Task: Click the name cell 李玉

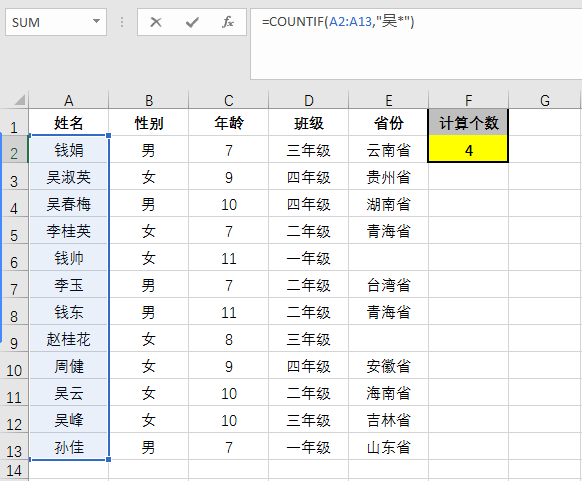Action: (x=69, y=285)
